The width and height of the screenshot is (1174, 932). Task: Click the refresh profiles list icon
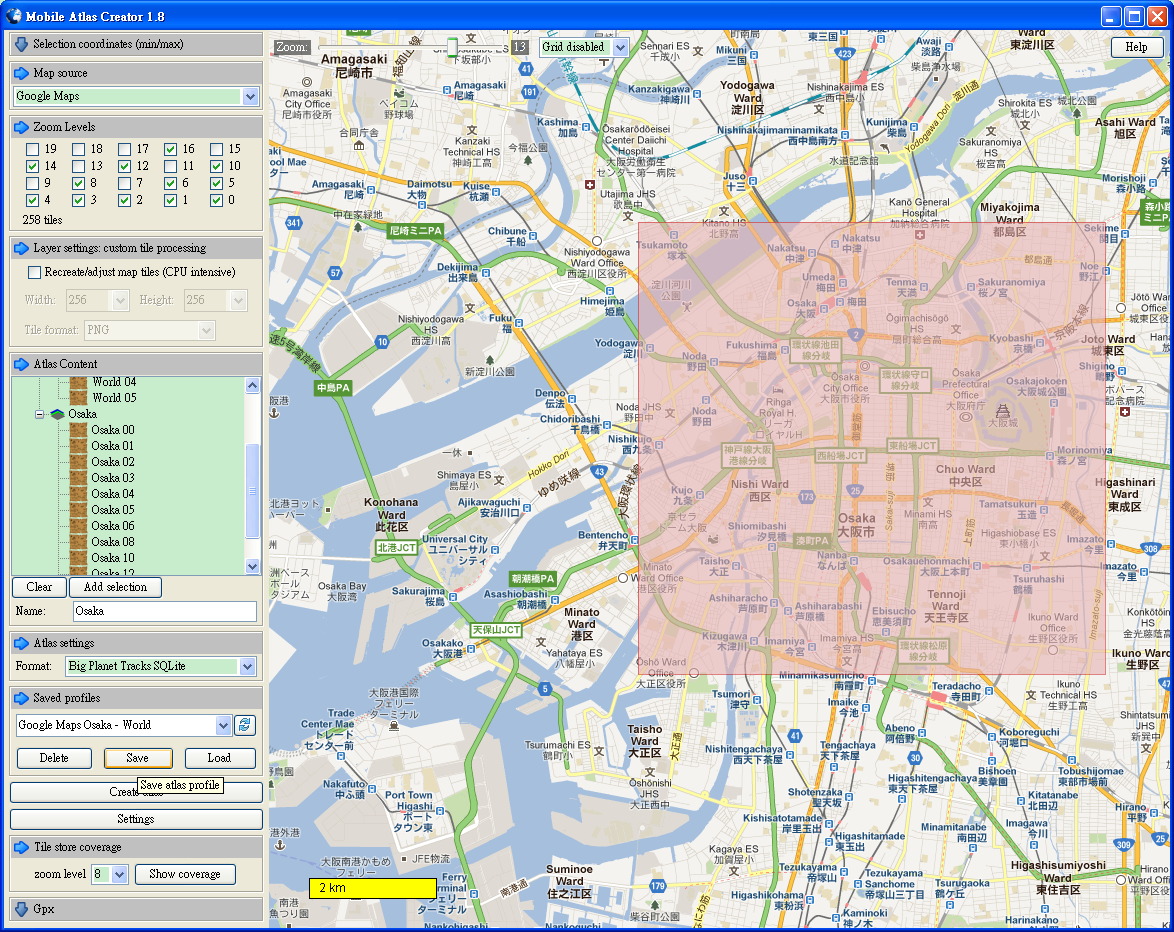(245, 725)
